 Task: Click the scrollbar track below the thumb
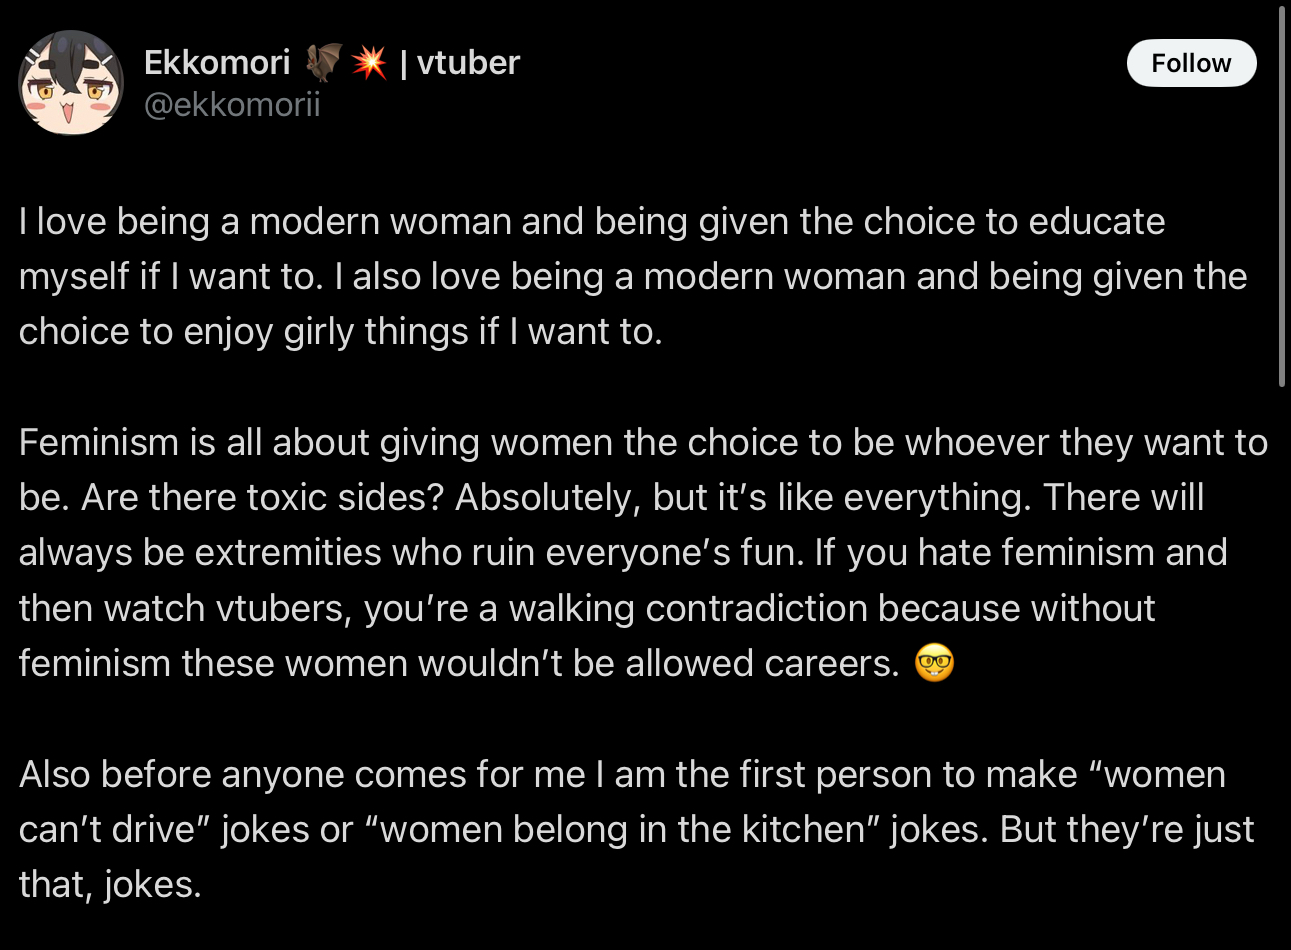[1282, 650]
